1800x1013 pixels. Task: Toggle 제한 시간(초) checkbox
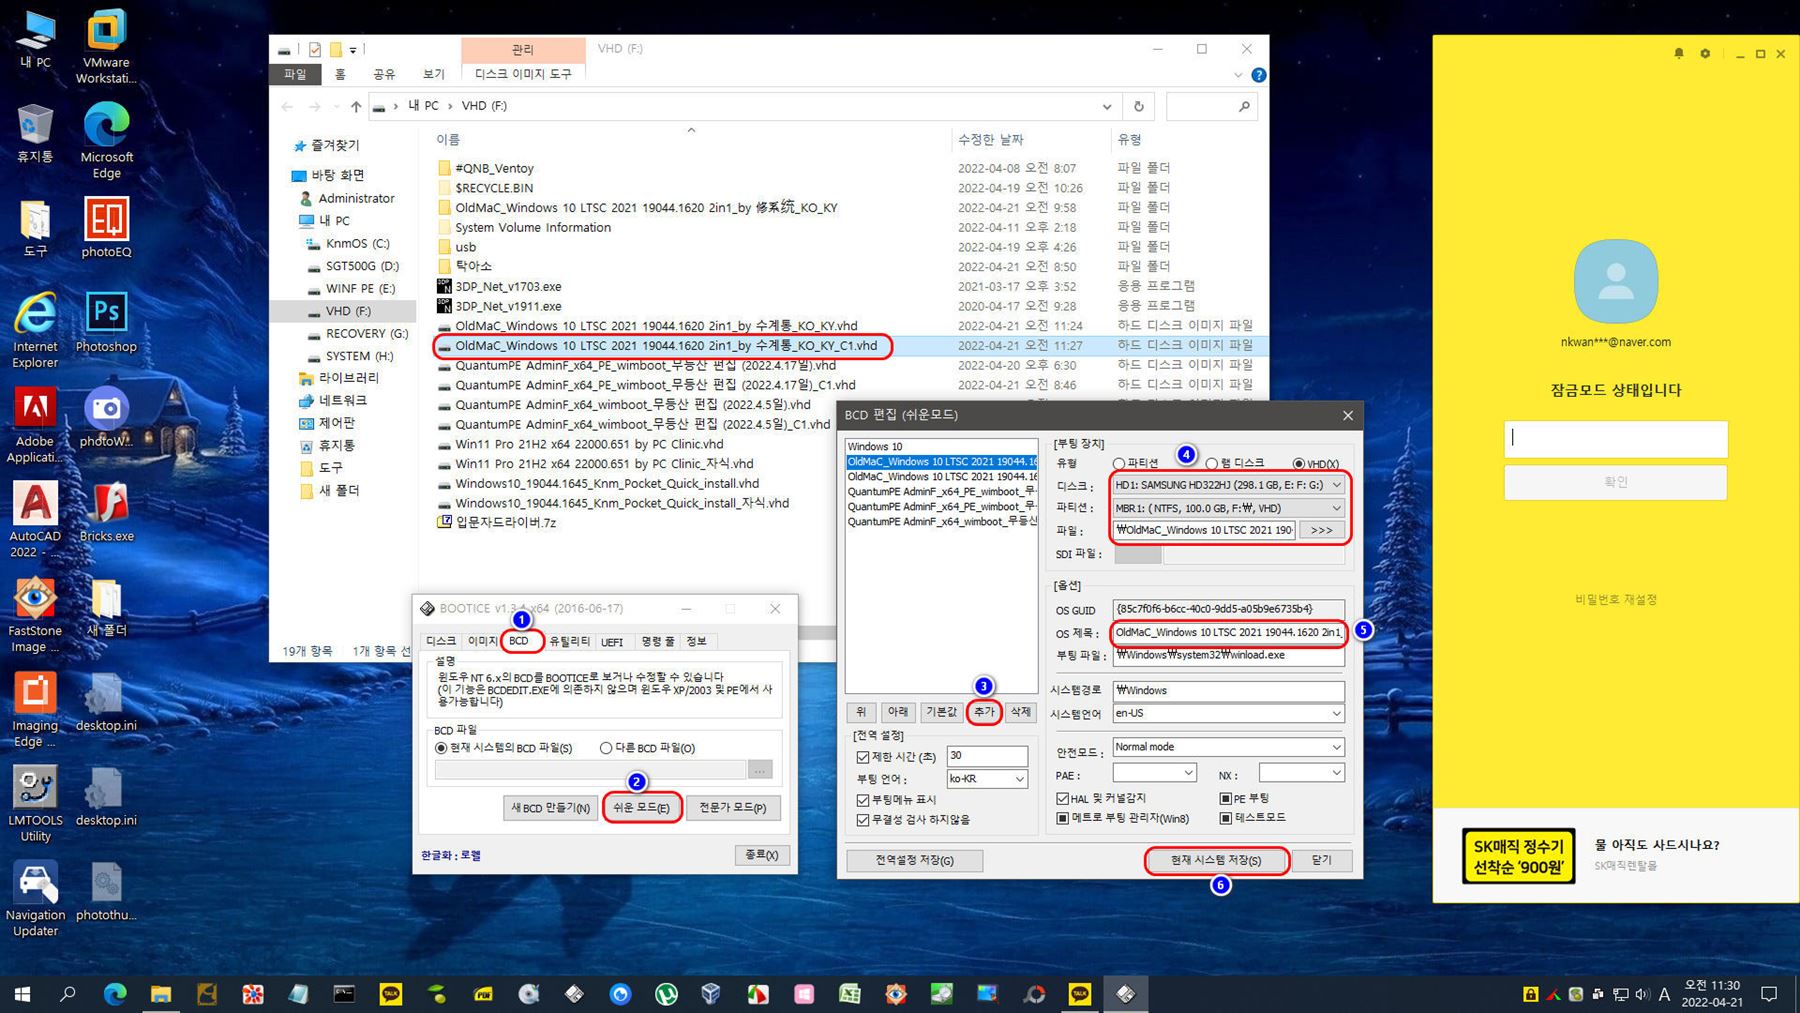pyautogui.click(x=862, y=757)
